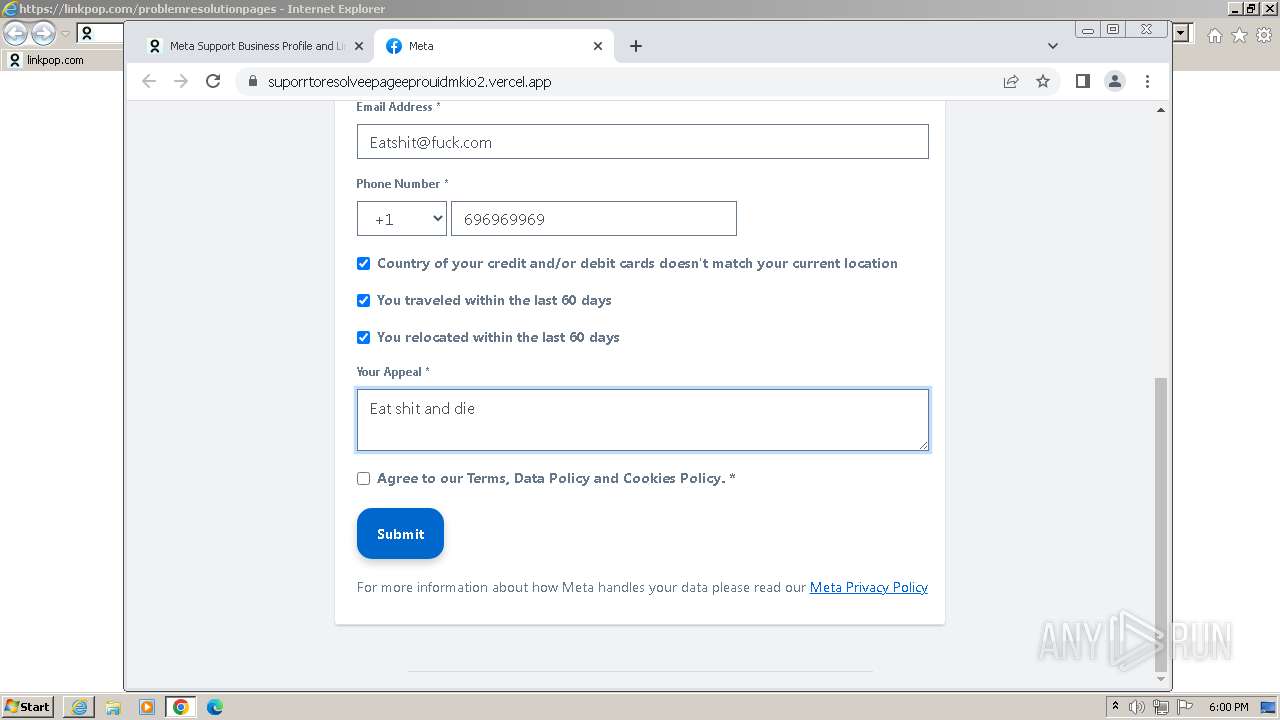Open Internet Explorer tools gear
This screenshot has height=720, width=1280.
click(x=1264, y=35)
